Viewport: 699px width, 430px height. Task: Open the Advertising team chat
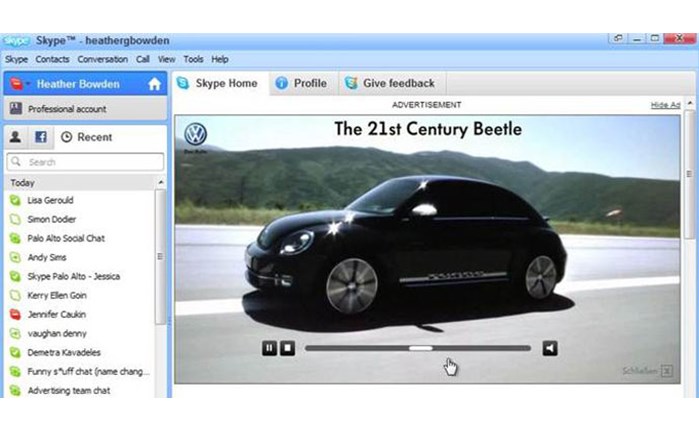click(69, 391)
